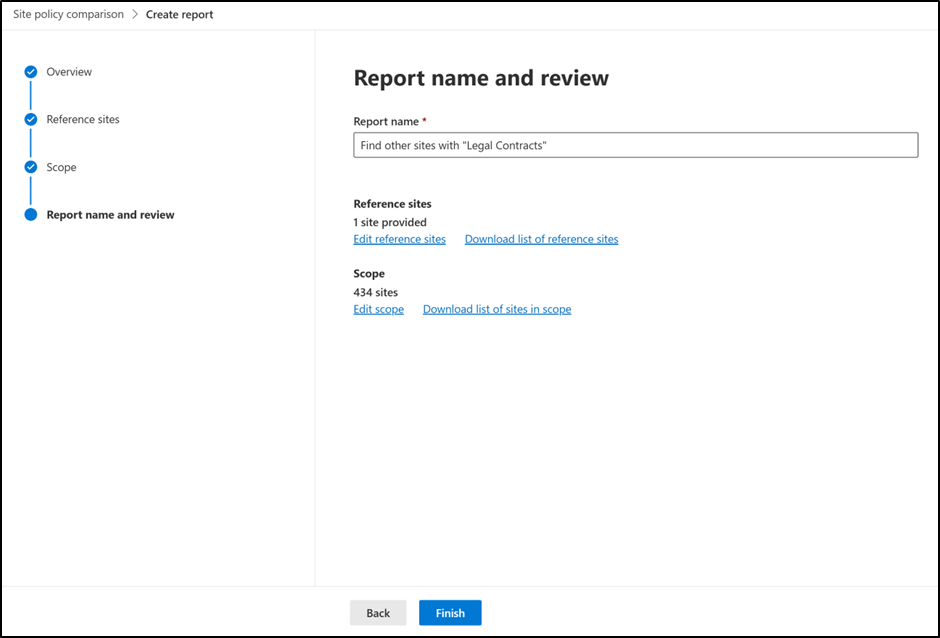Open the Edit reference sites link

pos(399,239)
